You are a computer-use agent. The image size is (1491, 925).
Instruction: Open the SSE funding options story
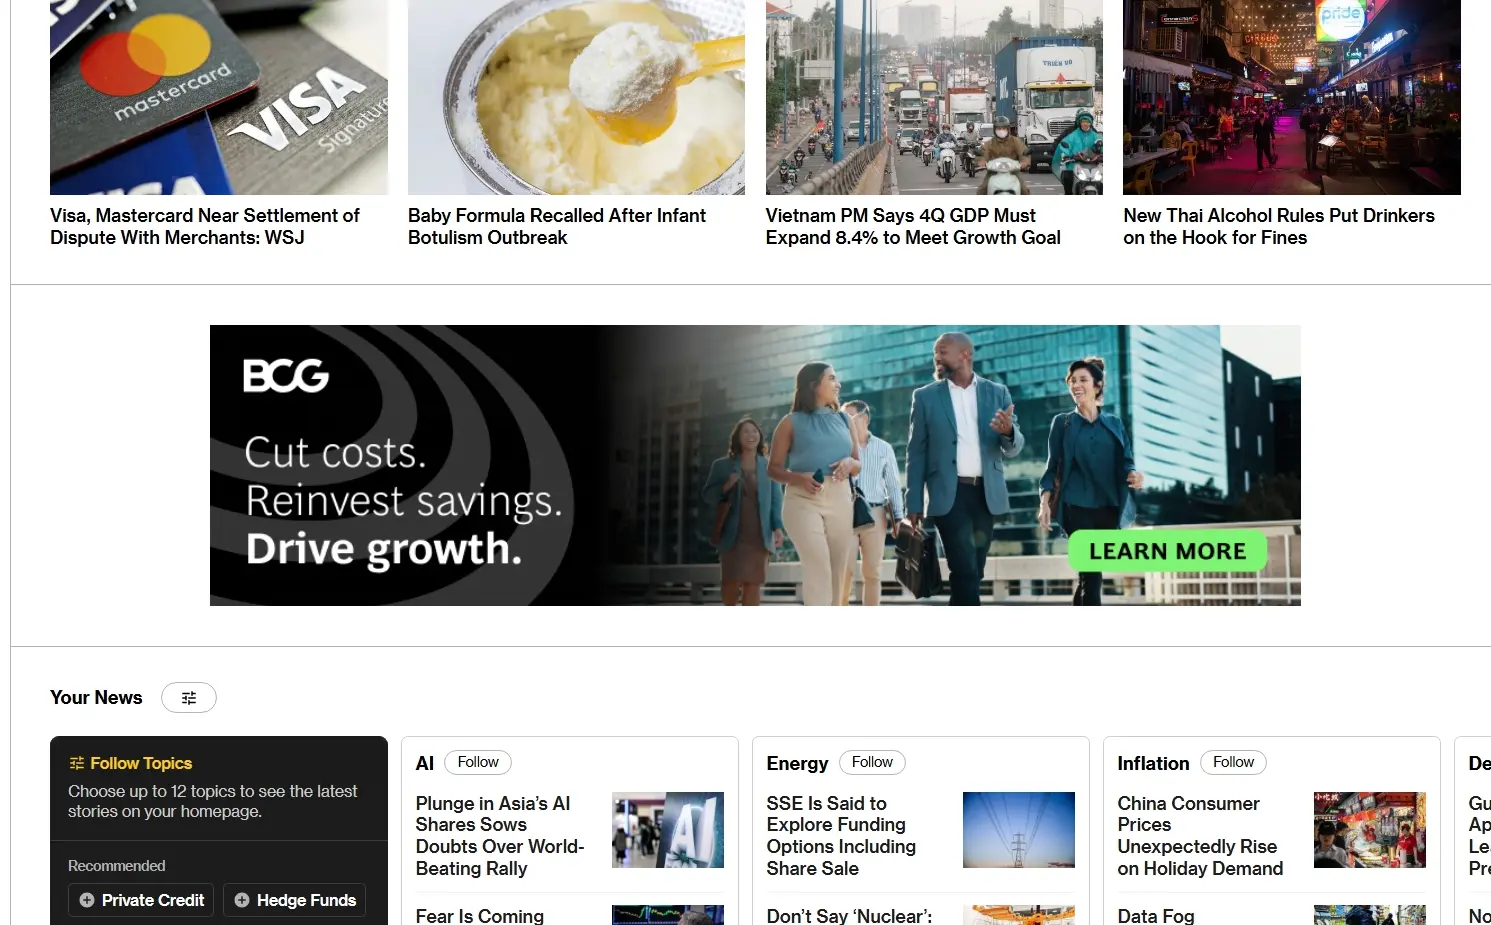[x=841, y=835]
